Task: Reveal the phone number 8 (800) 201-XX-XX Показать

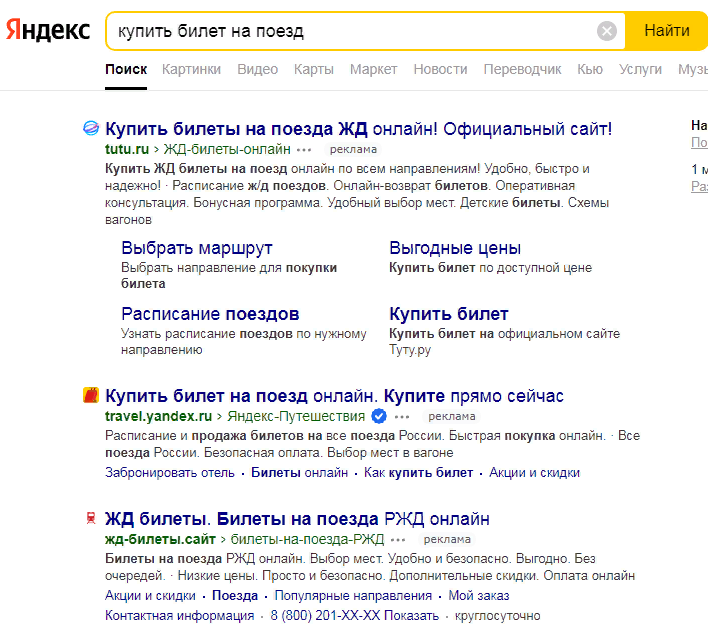Action: 354,616
